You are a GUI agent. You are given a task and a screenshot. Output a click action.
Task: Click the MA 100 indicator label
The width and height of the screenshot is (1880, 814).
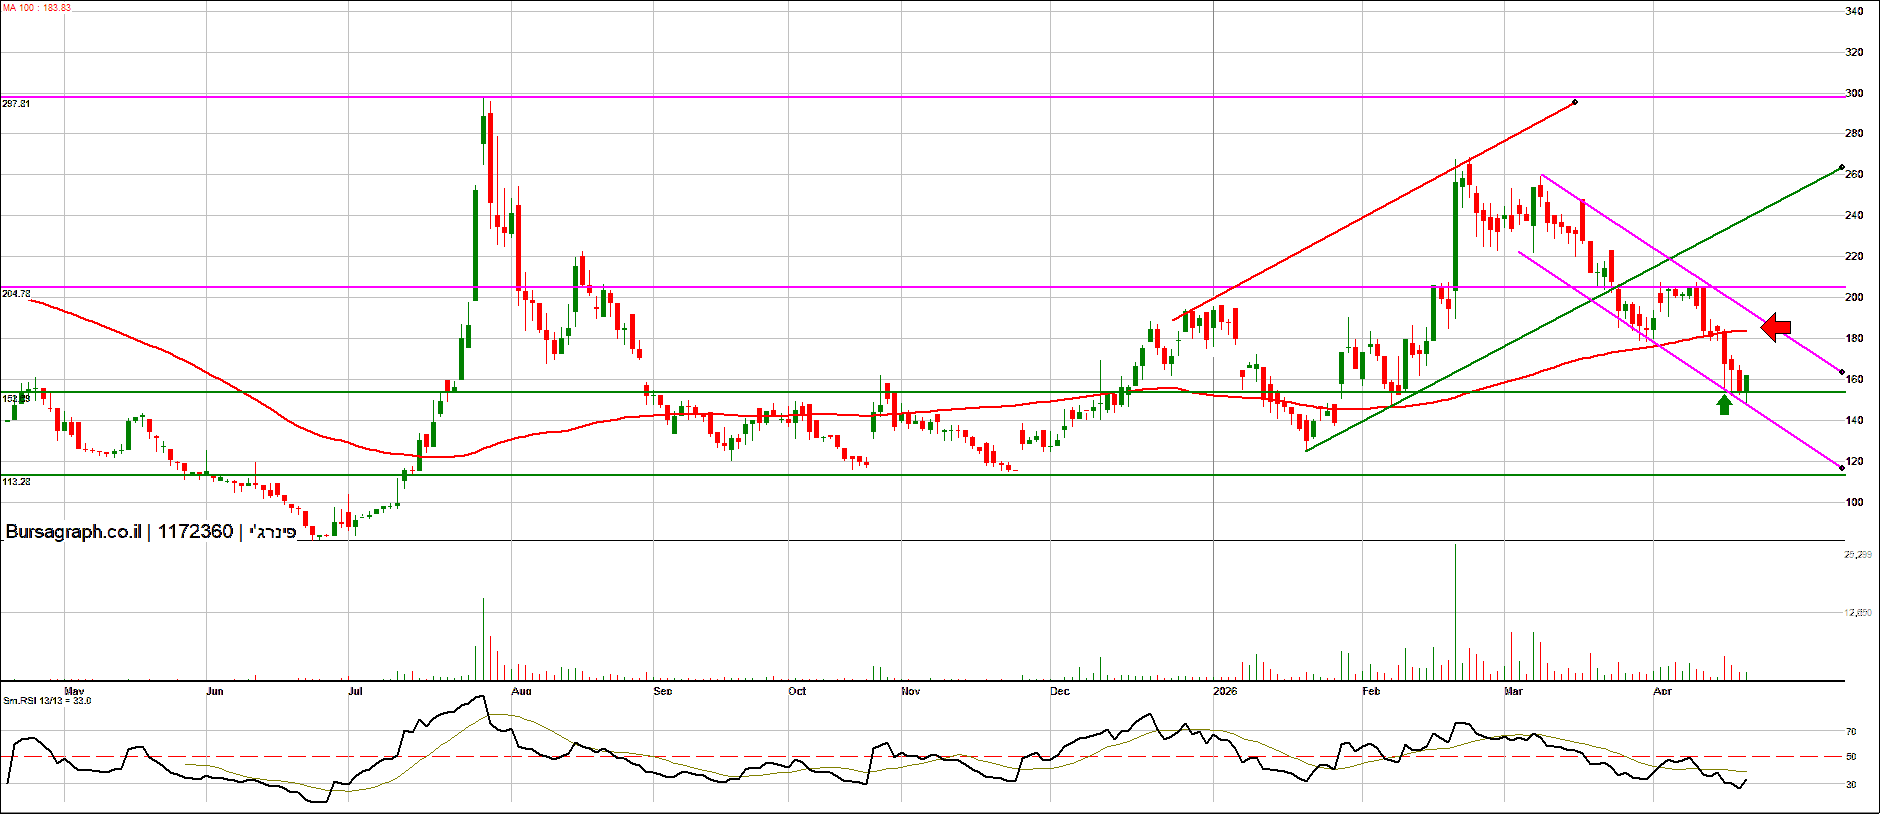pyautogui.click(x=37, y=8)
